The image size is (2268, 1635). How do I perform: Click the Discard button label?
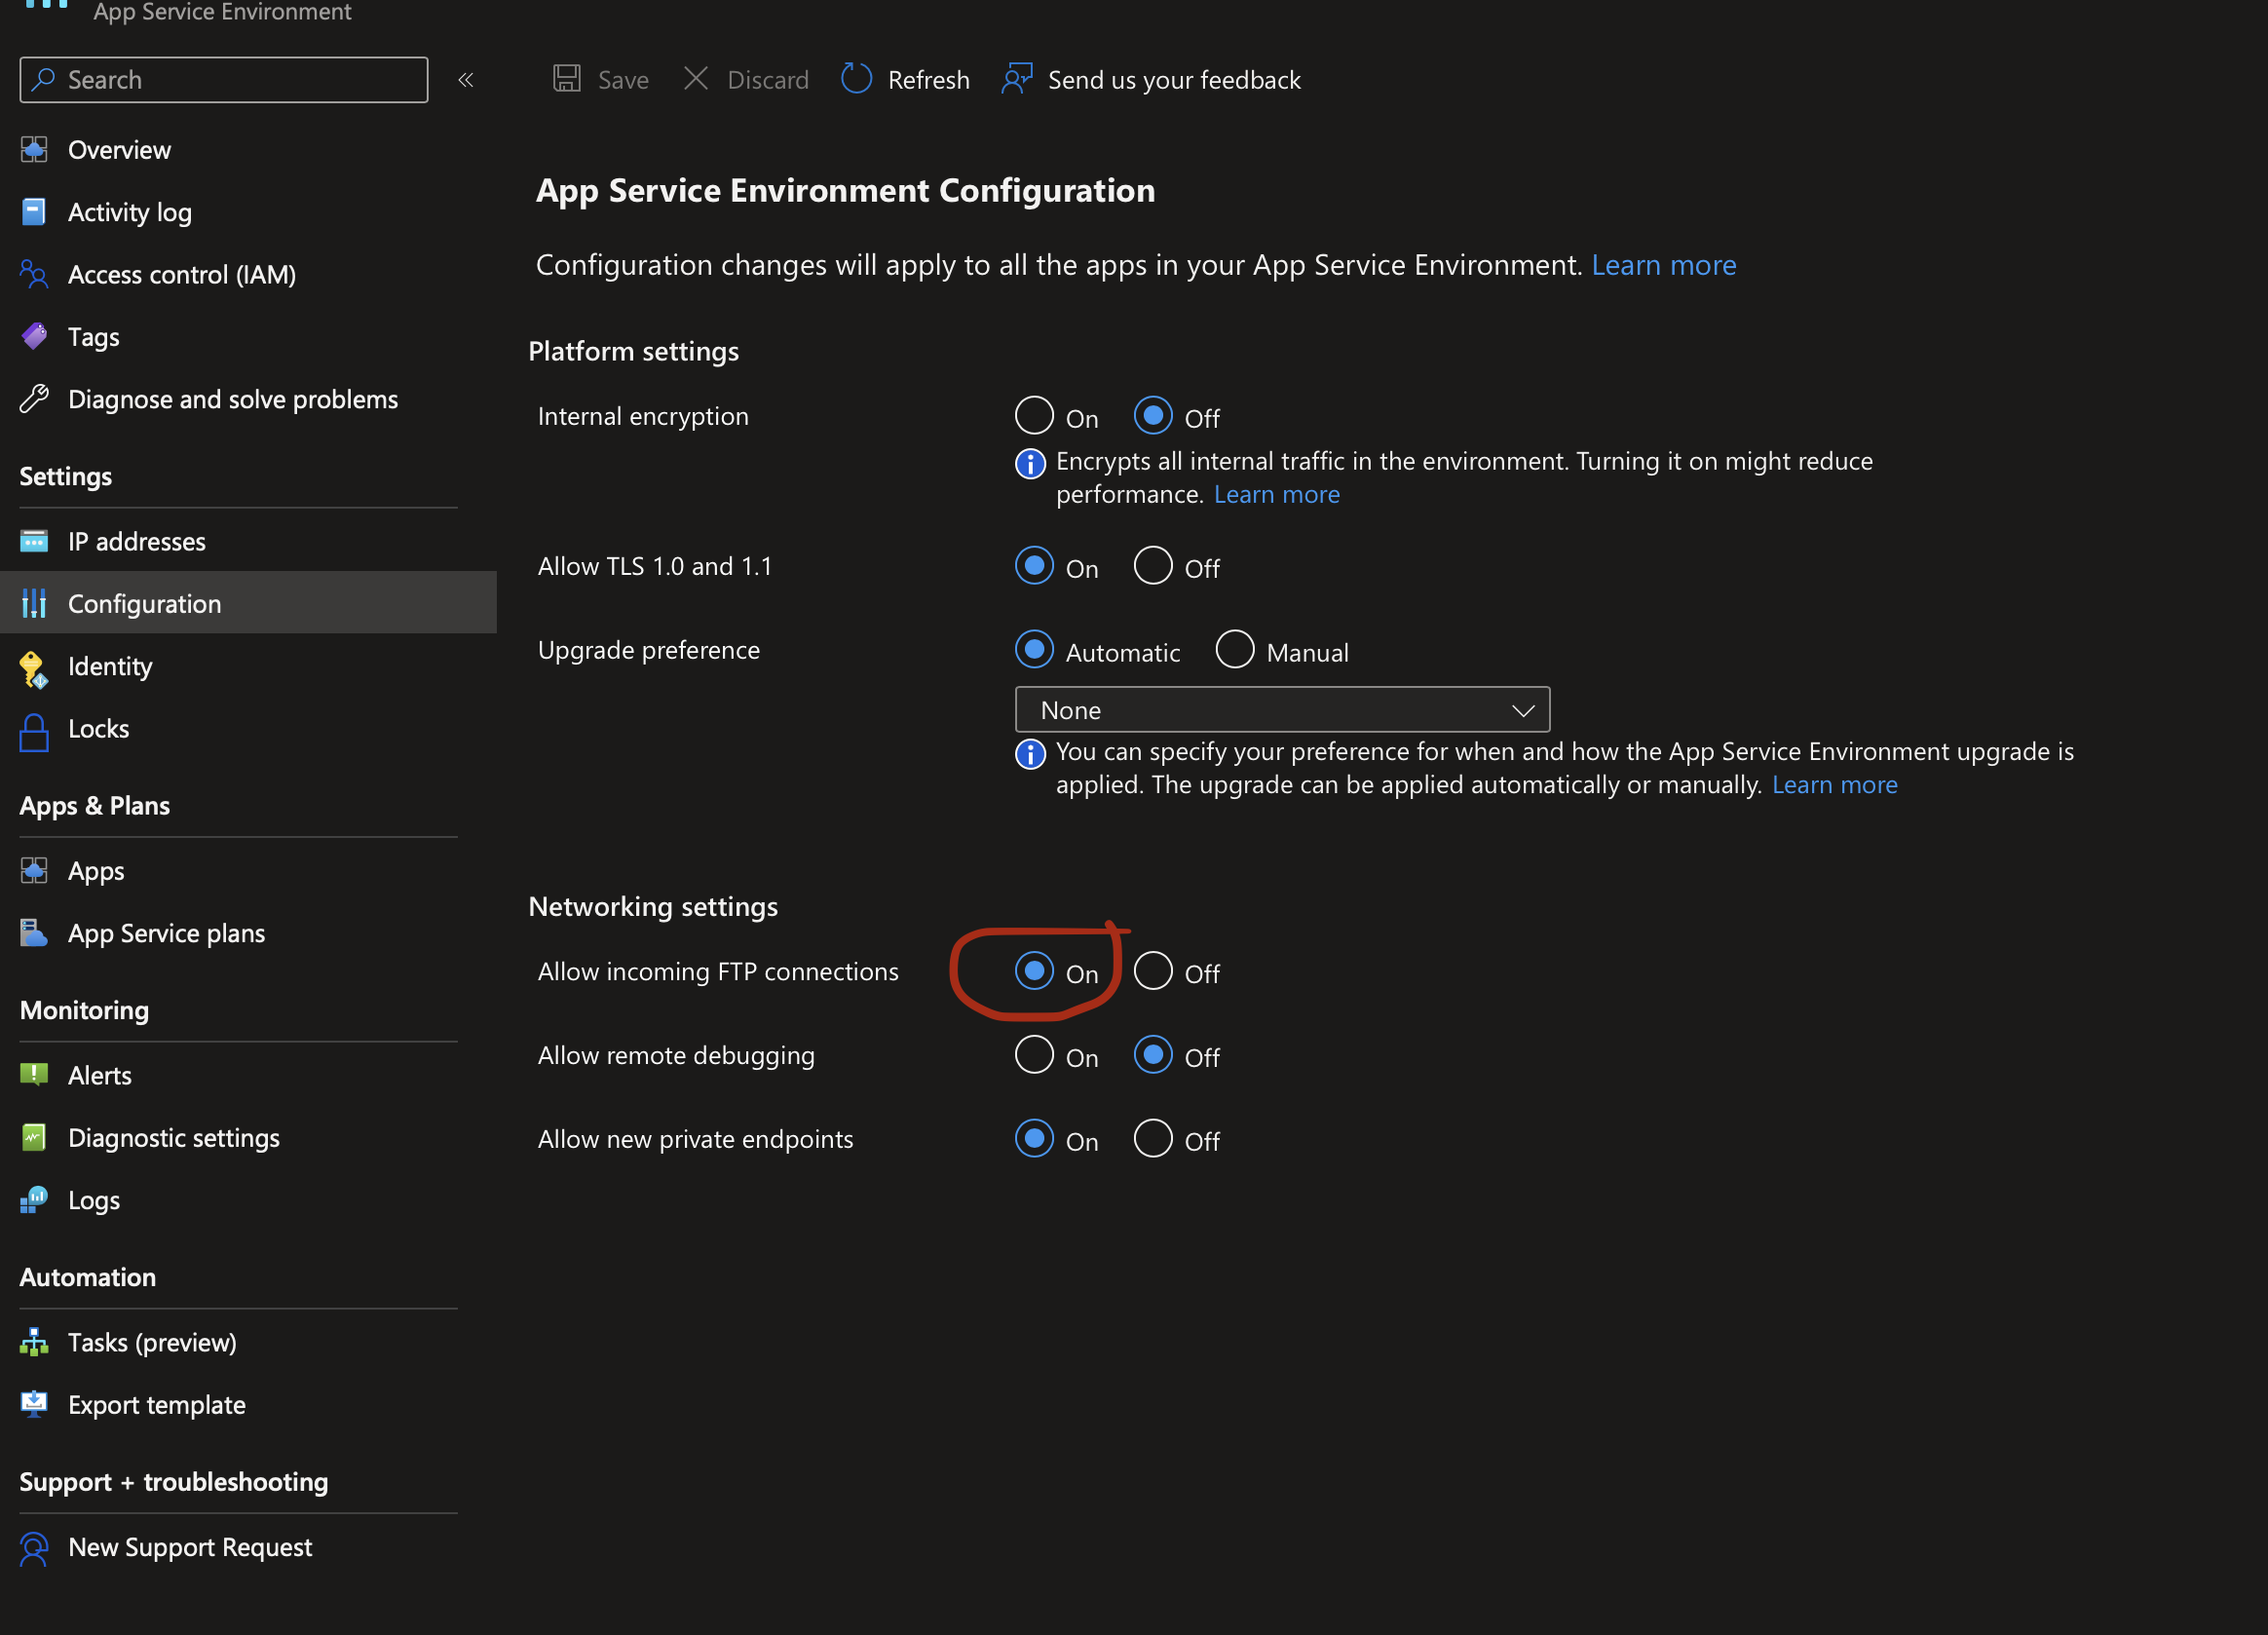coord(768,79)
